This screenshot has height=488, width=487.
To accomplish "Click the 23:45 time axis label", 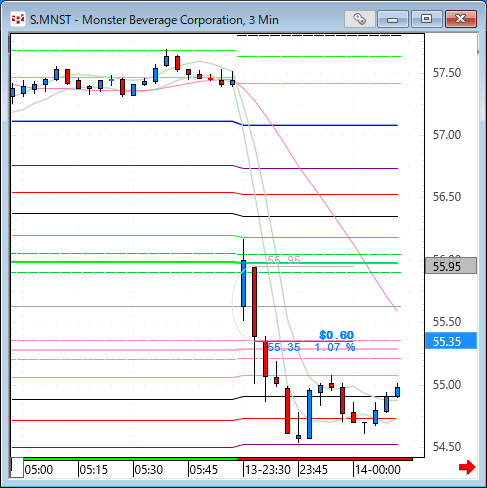I will tap(314, 470).
